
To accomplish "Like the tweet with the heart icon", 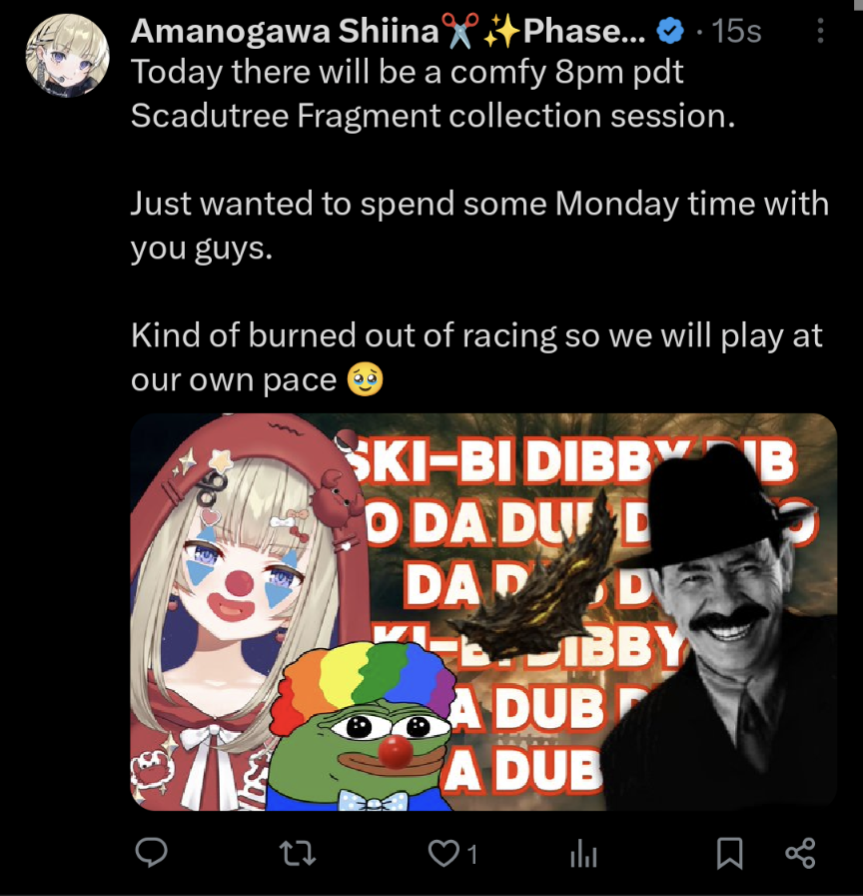I will [443, 854].
